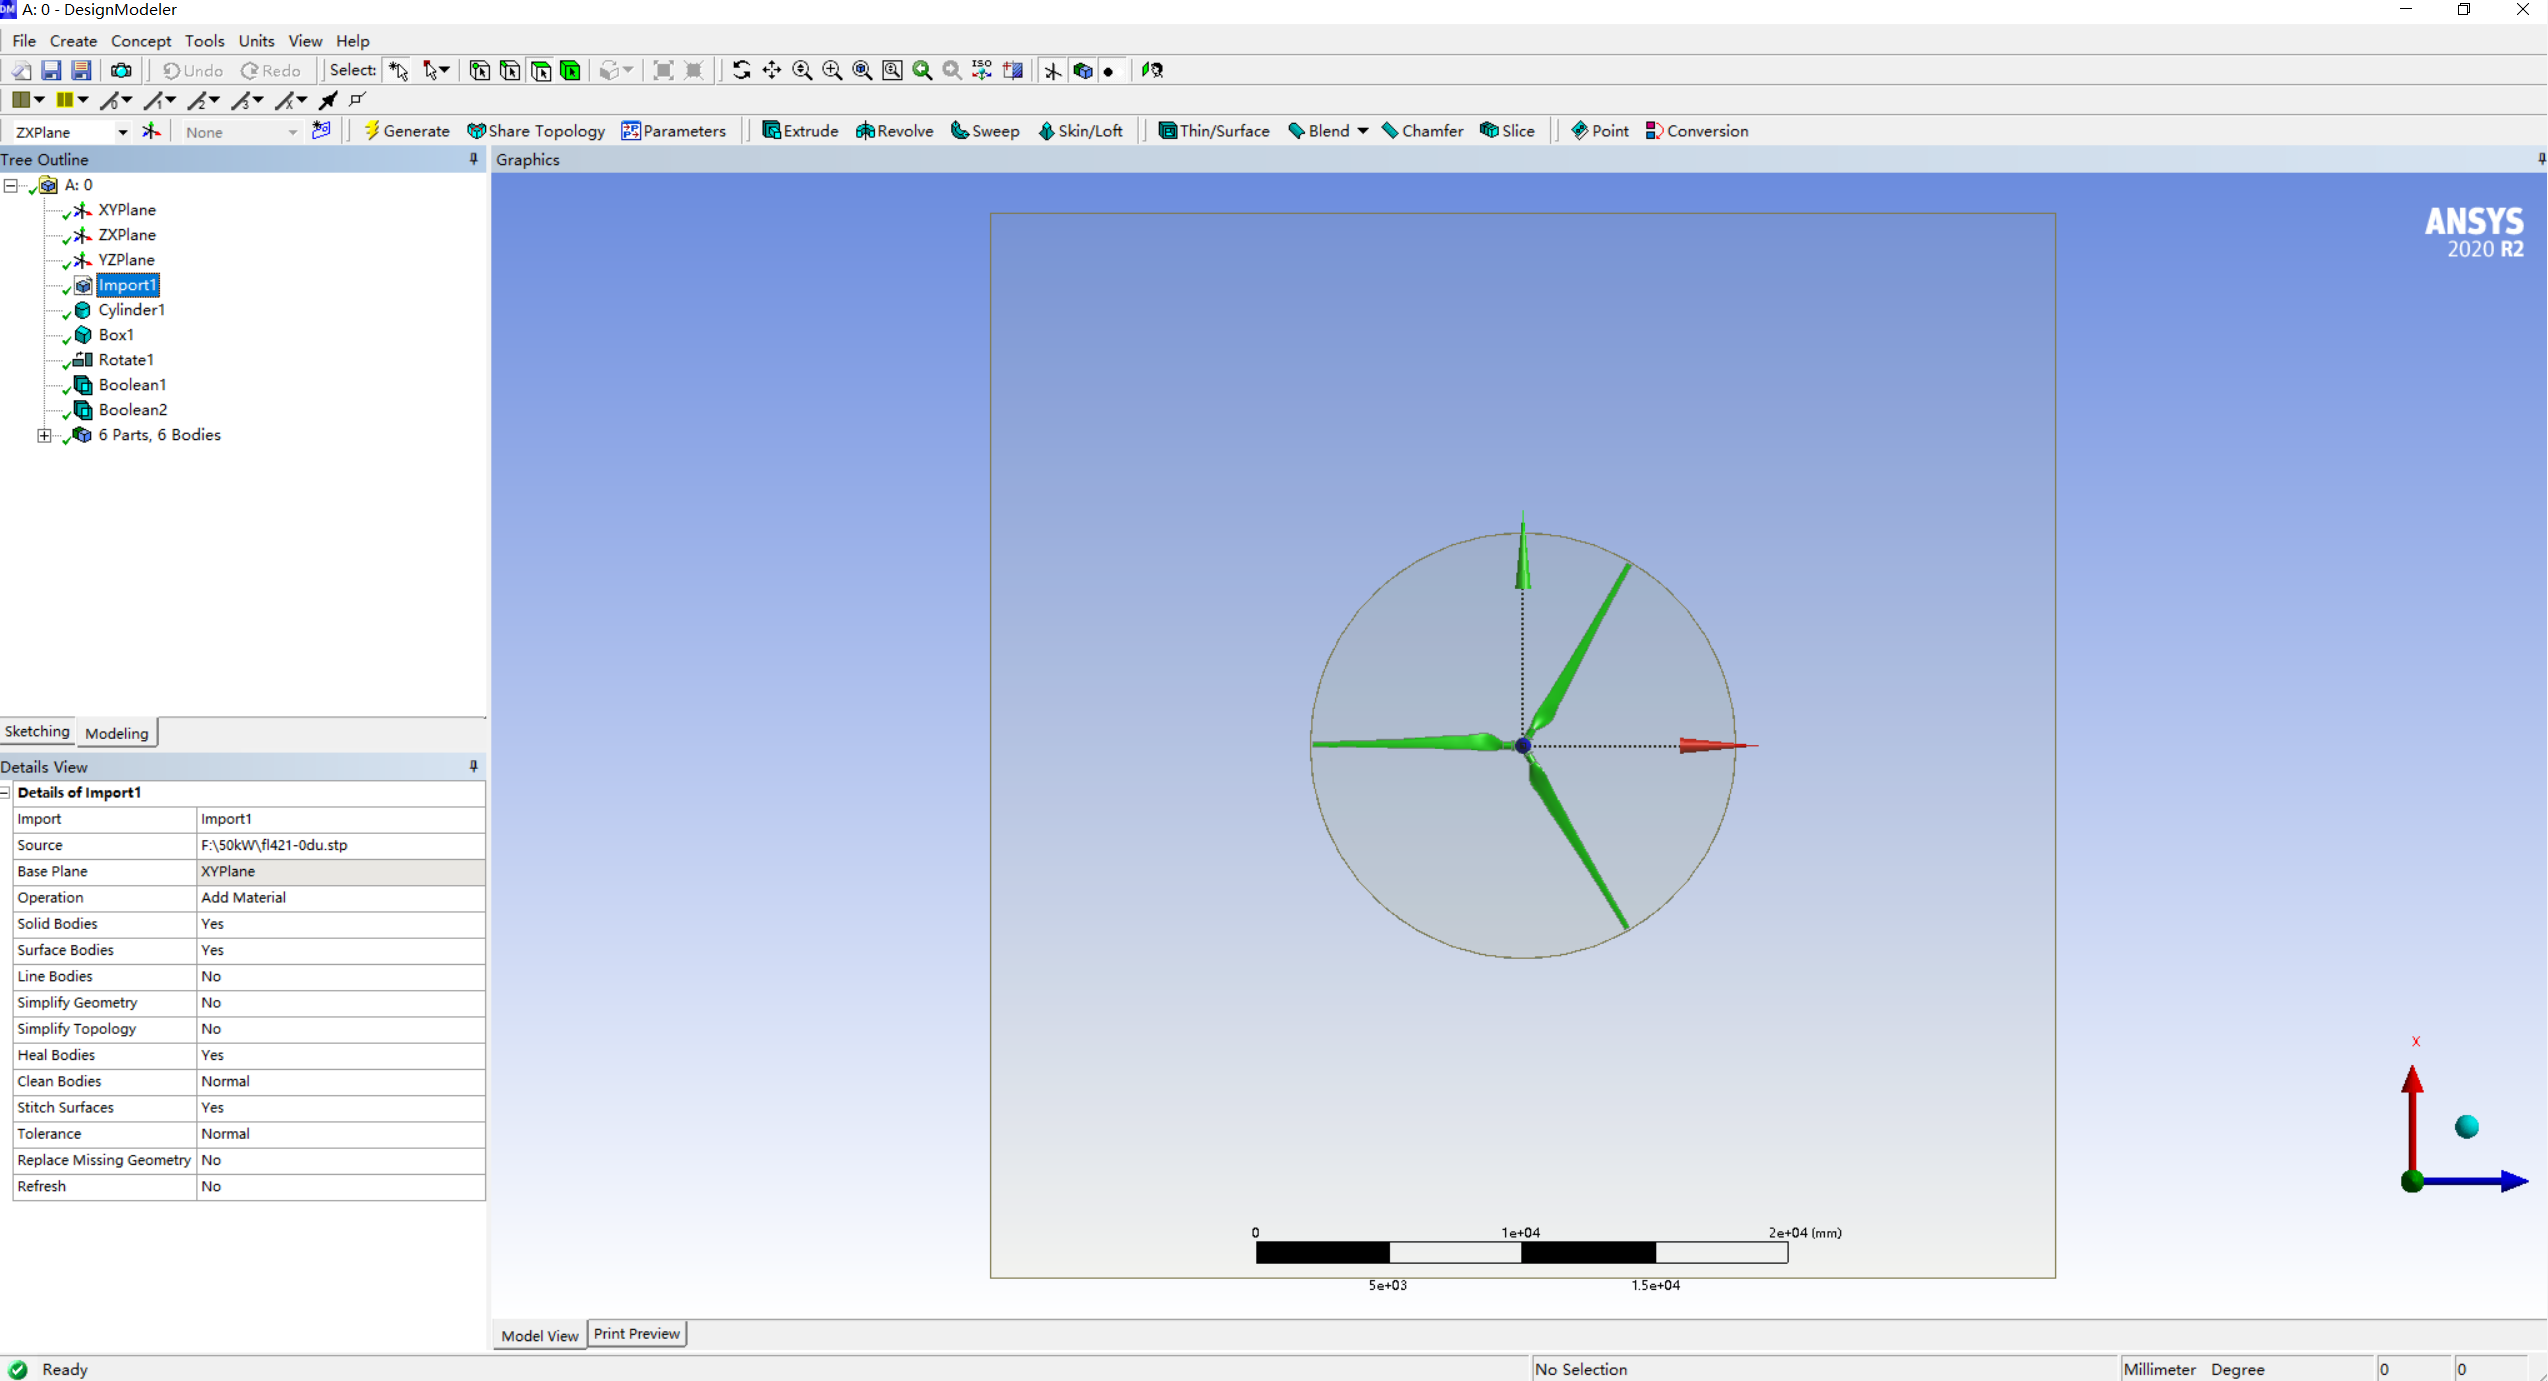This screenshot has width=2548, height=1381.
Task: Click the Thin/Surface button
Action: point(1214,131)
